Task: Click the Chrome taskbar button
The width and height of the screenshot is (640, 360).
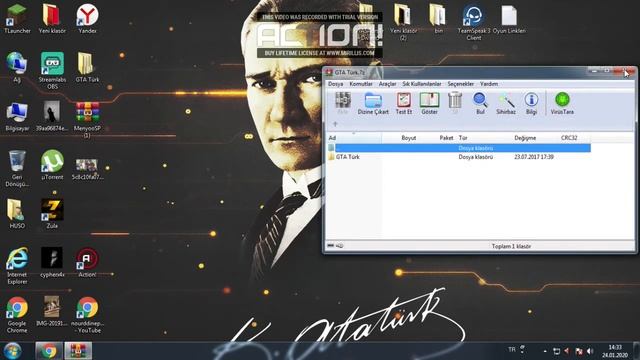Action: click(49, 351)
